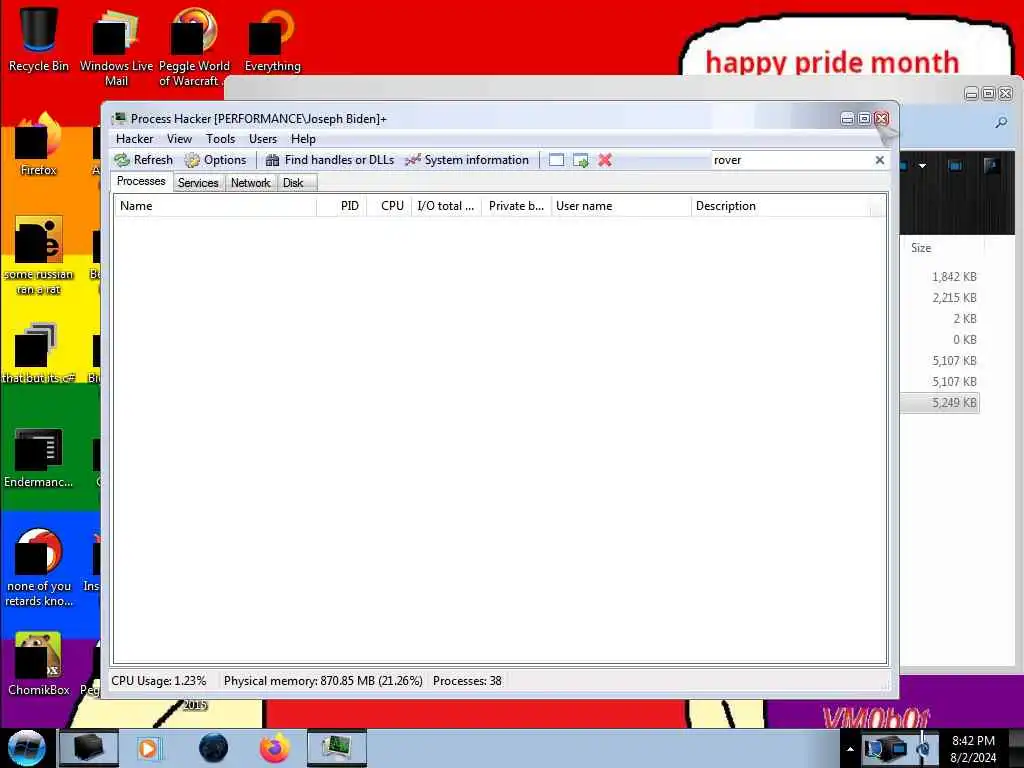Open the black box taskbar app

coord(89,748)
